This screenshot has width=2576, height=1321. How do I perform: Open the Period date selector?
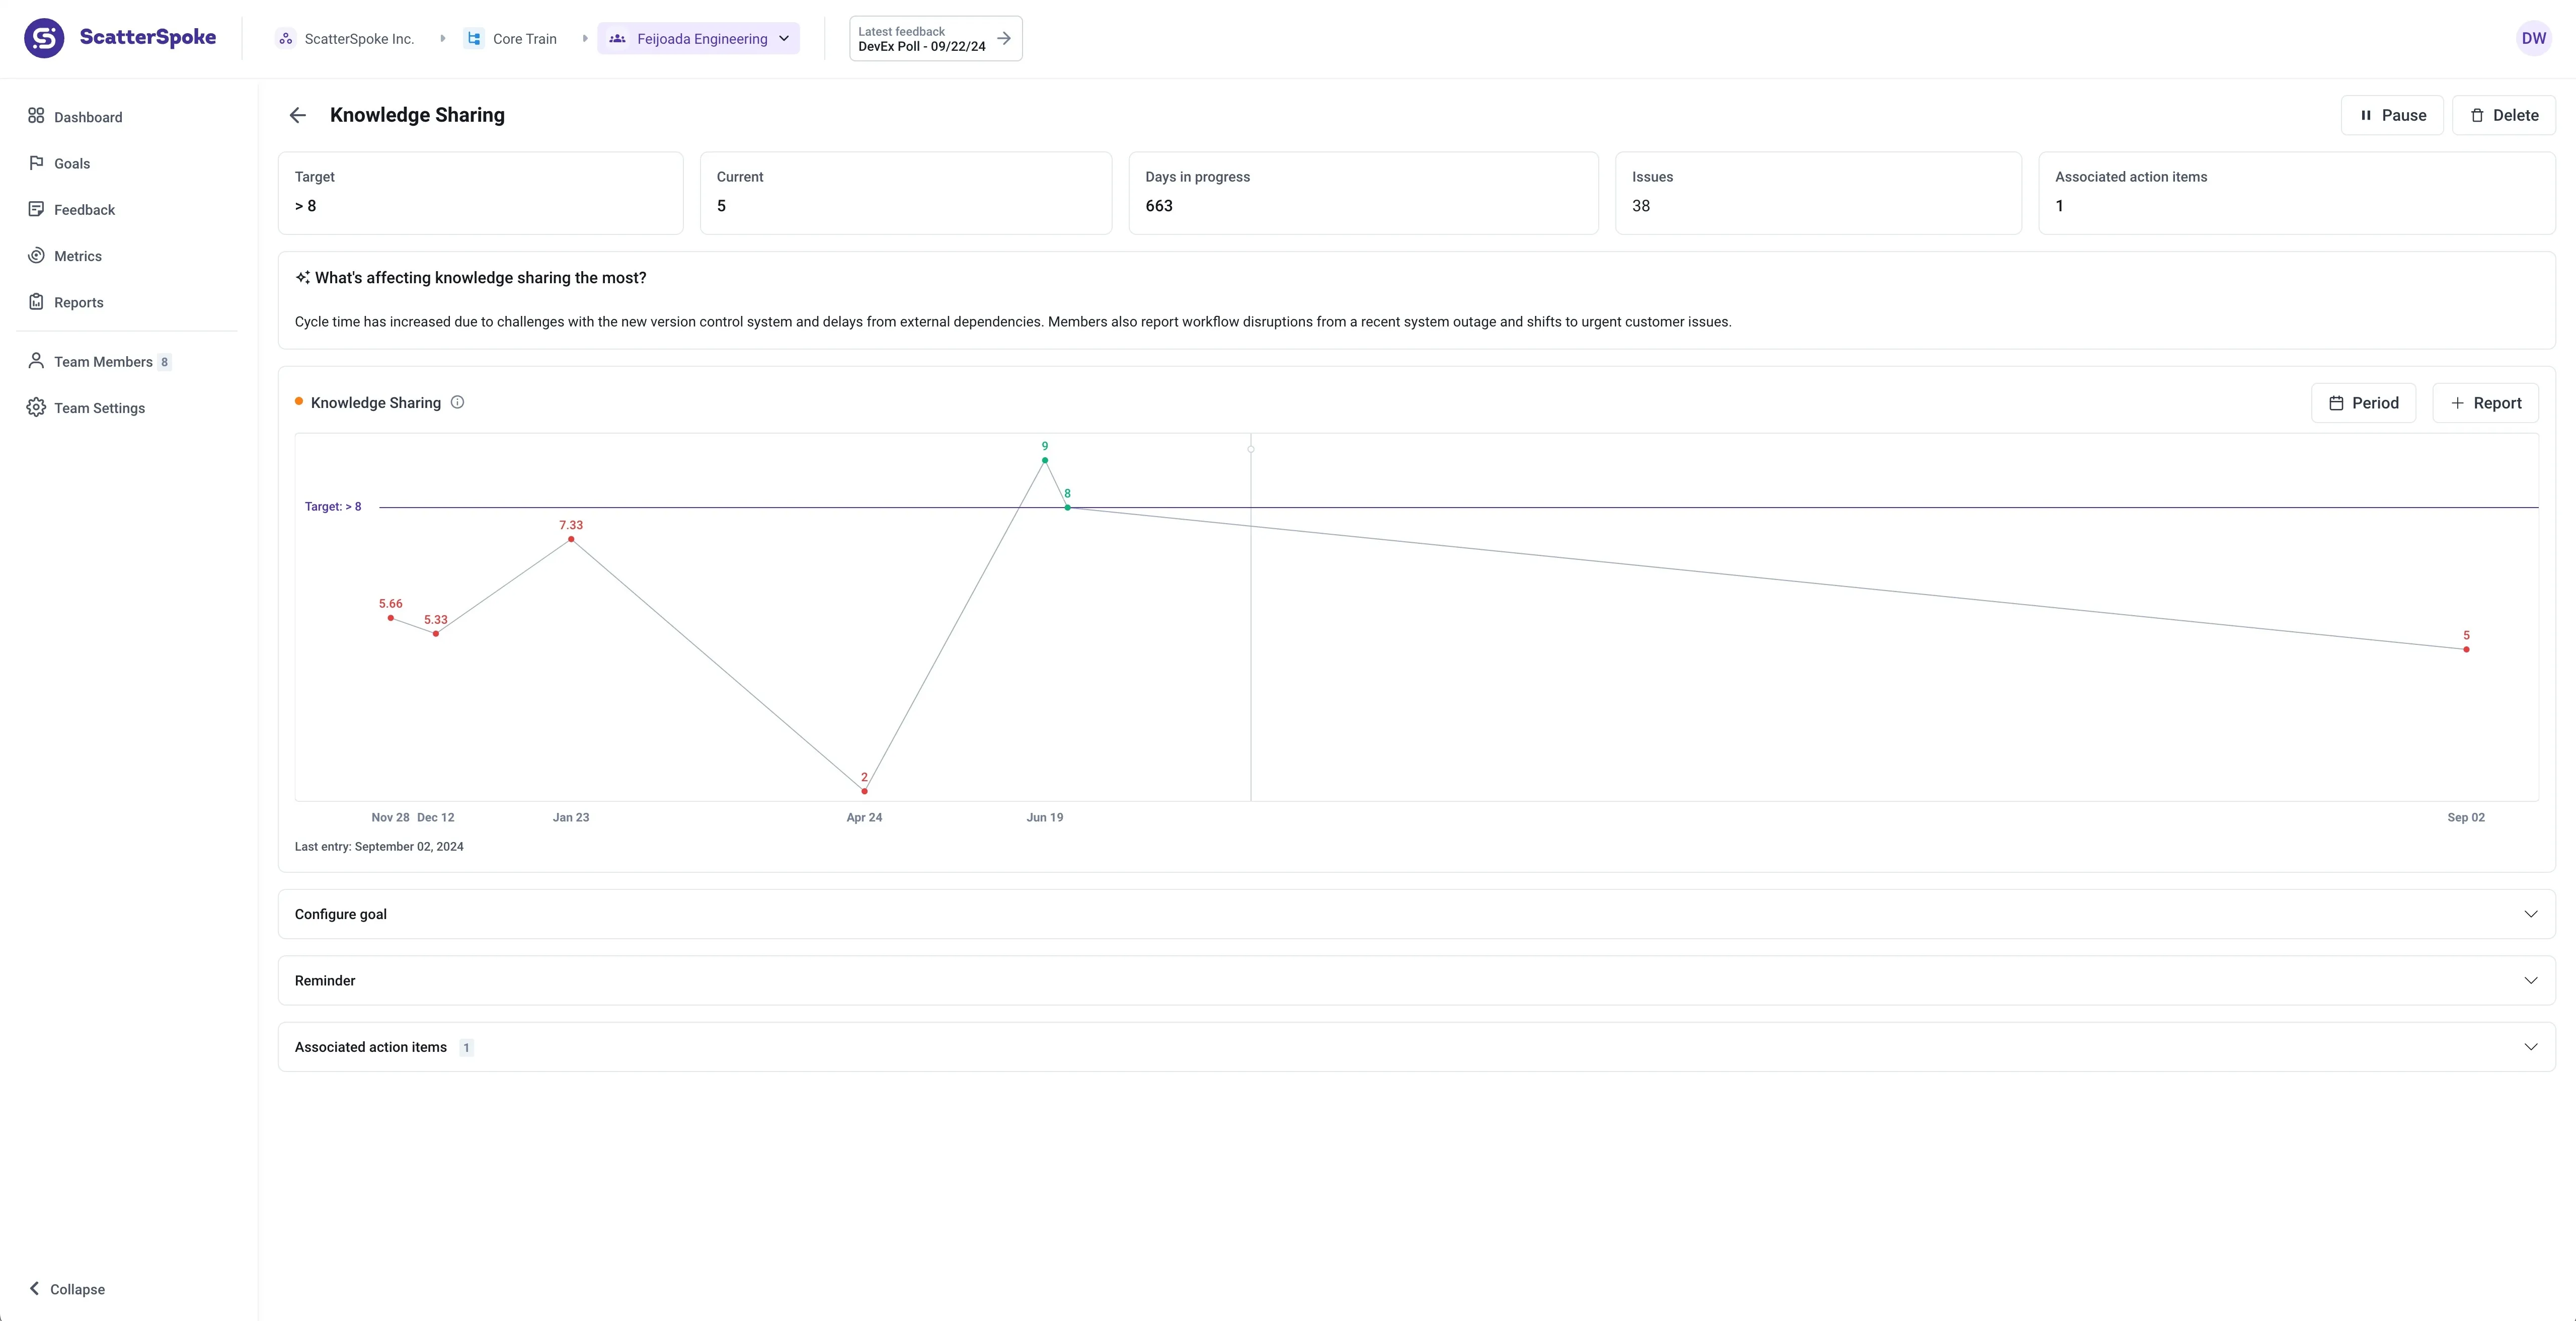click(2363, 403)
